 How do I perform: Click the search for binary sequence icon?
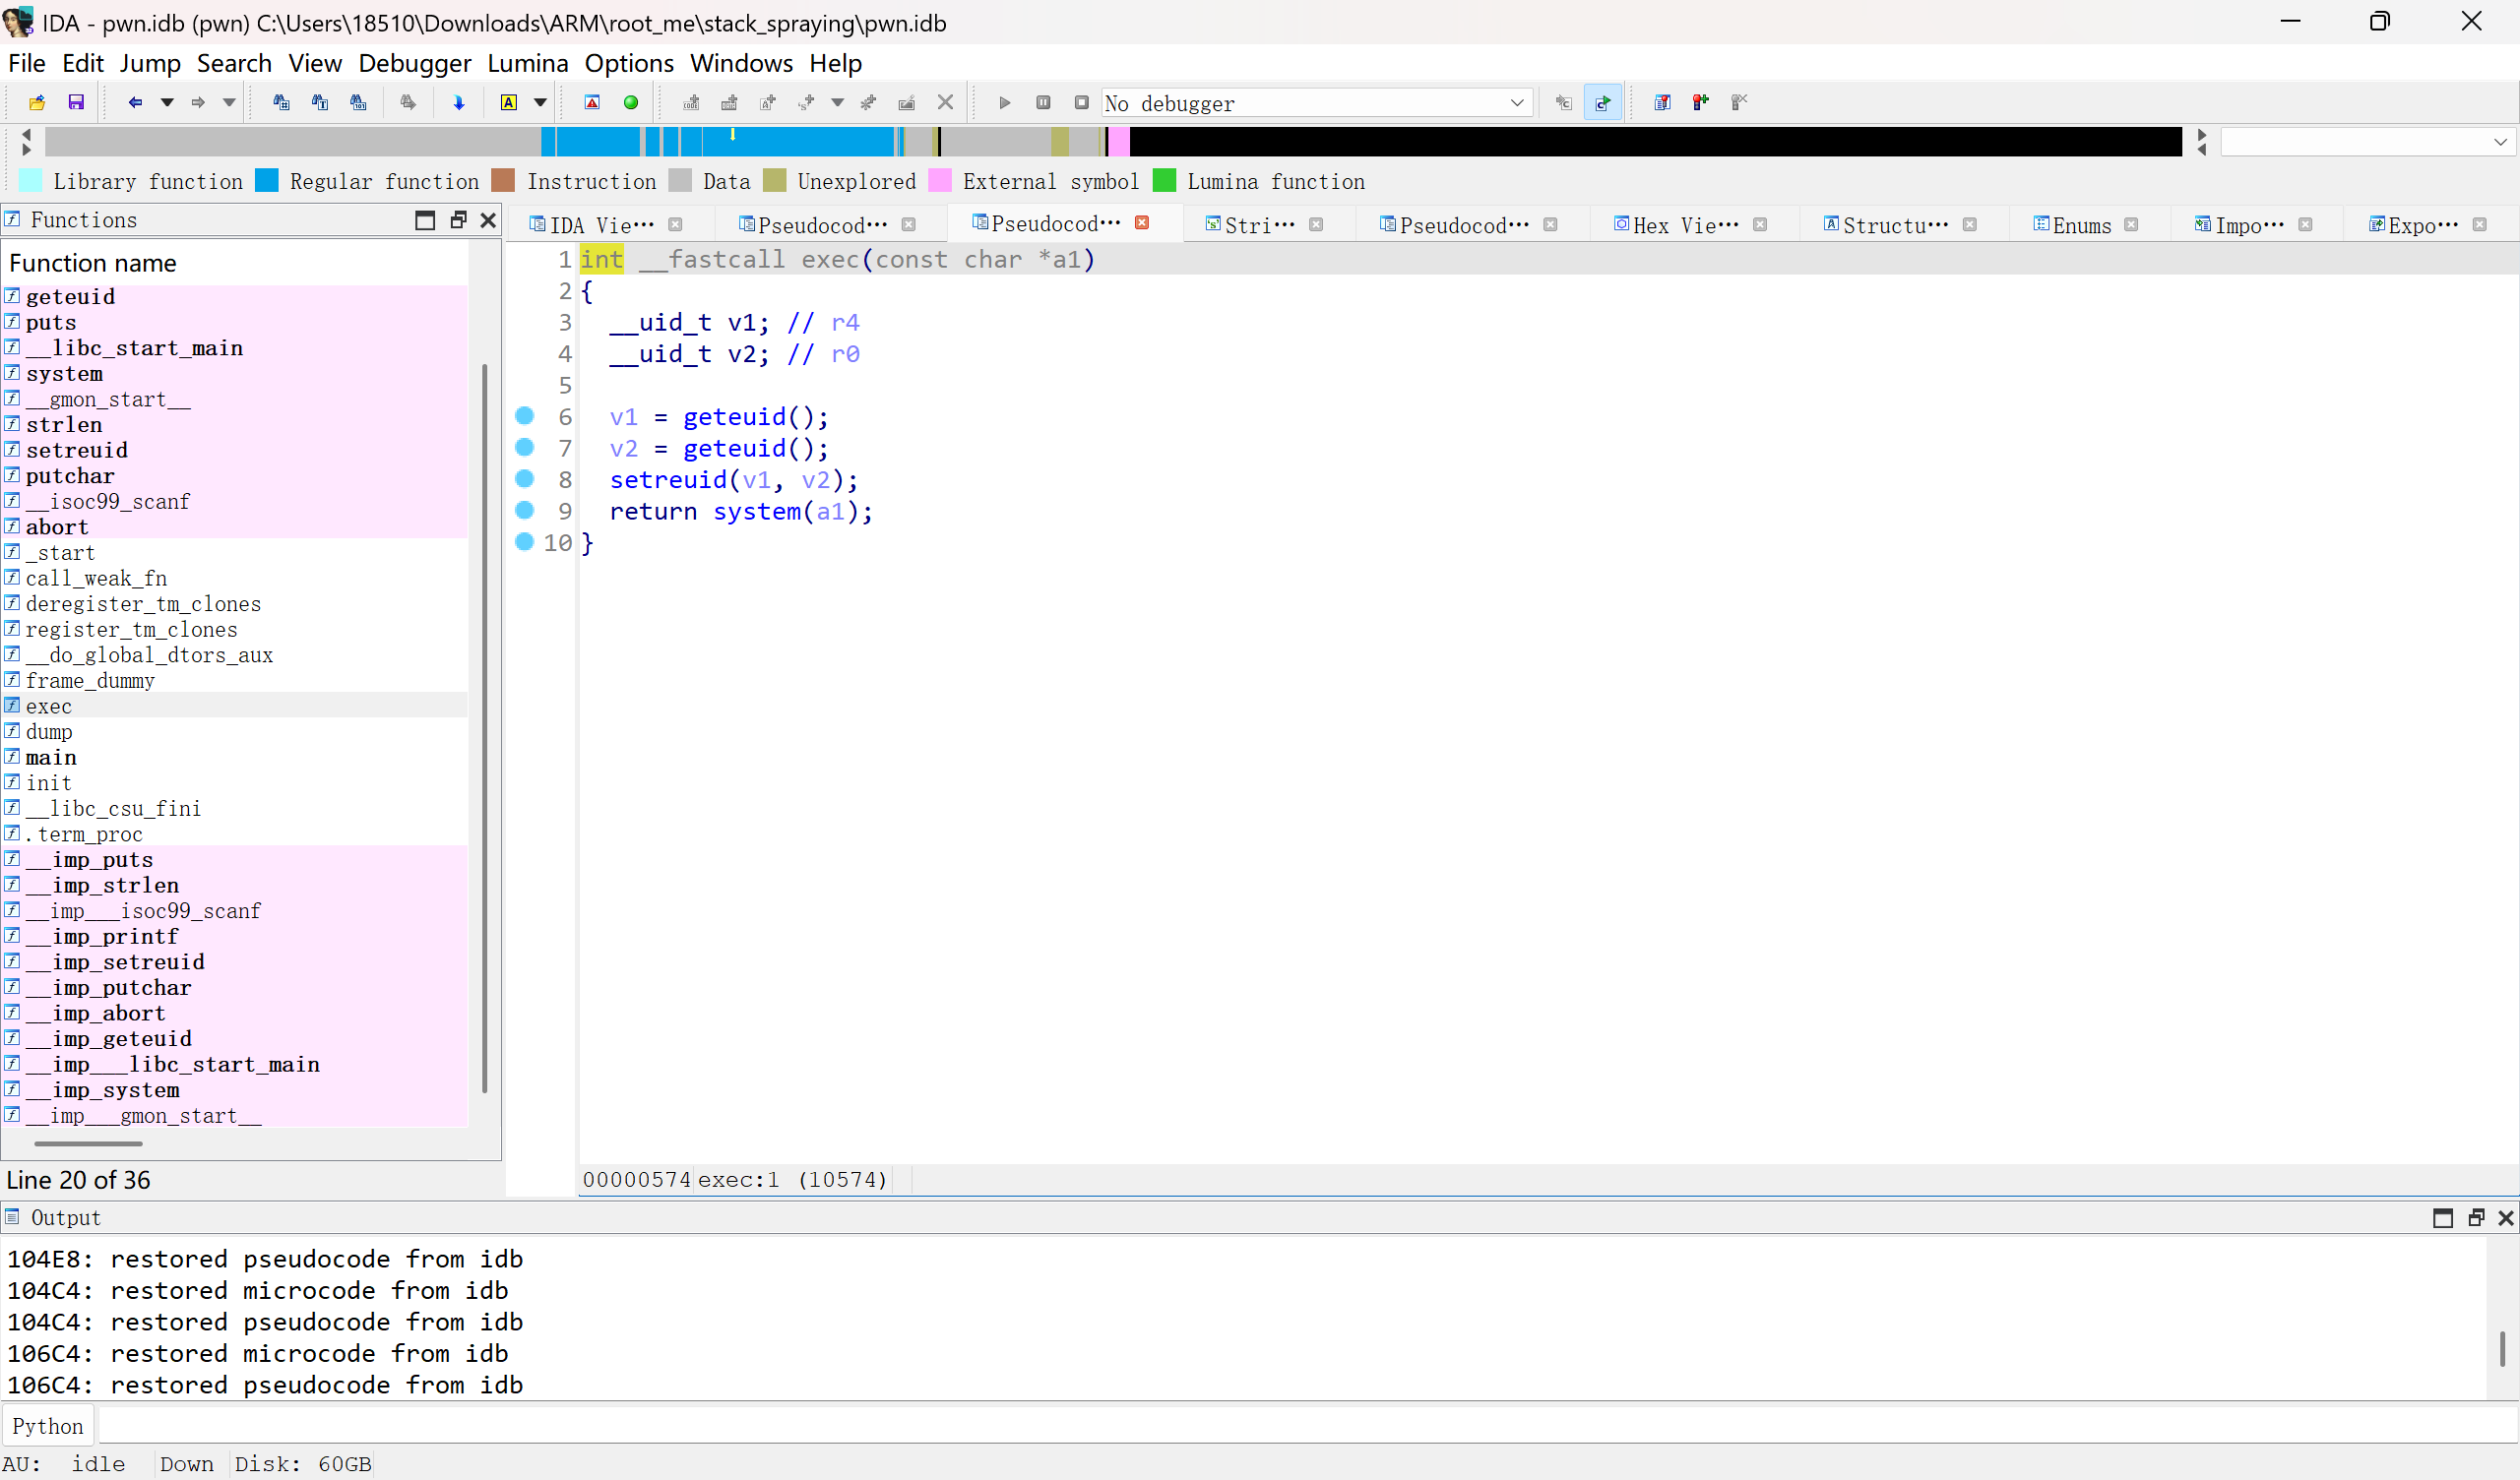coord(358,102)
